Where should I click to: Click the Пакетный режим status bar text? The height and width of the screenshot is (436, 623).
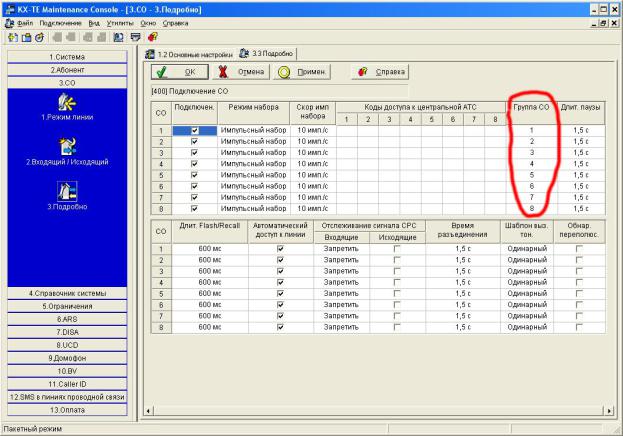[33, 429]
